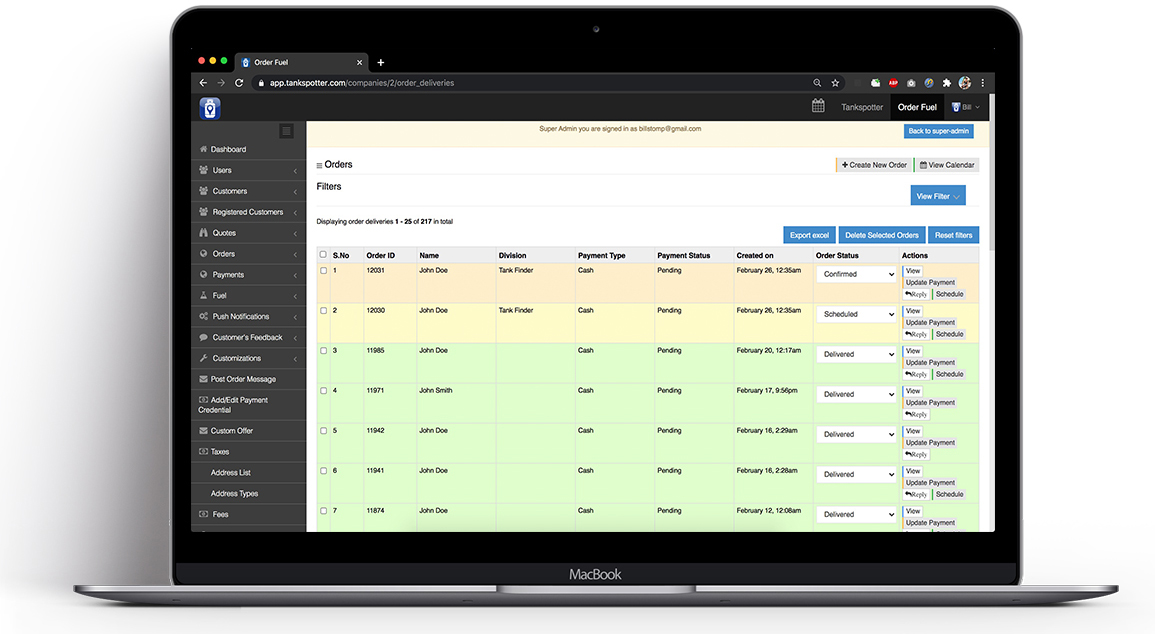The image size is (1155, 634).
Task: Click the Export excel button
Action: pyautogui.click(x=809, y=235)
